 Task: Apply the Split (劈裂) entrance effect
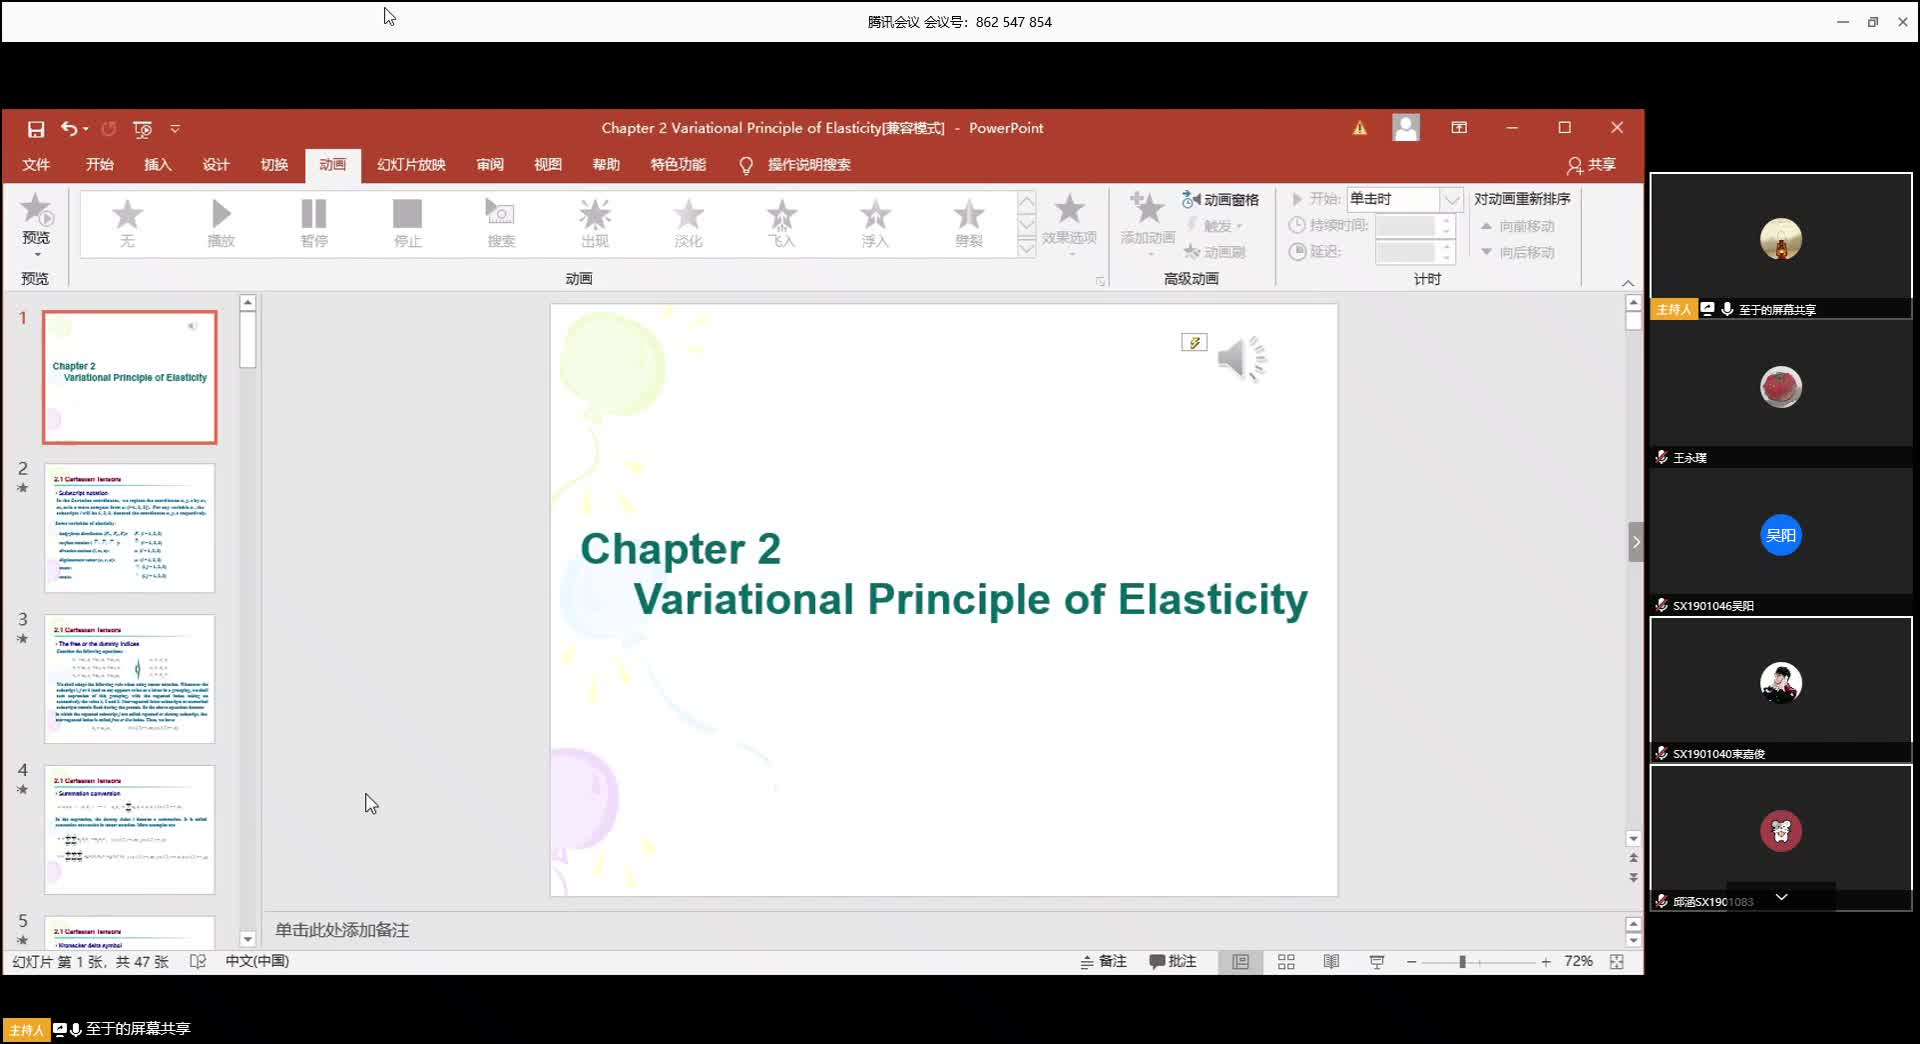click(x=969, y=222)
